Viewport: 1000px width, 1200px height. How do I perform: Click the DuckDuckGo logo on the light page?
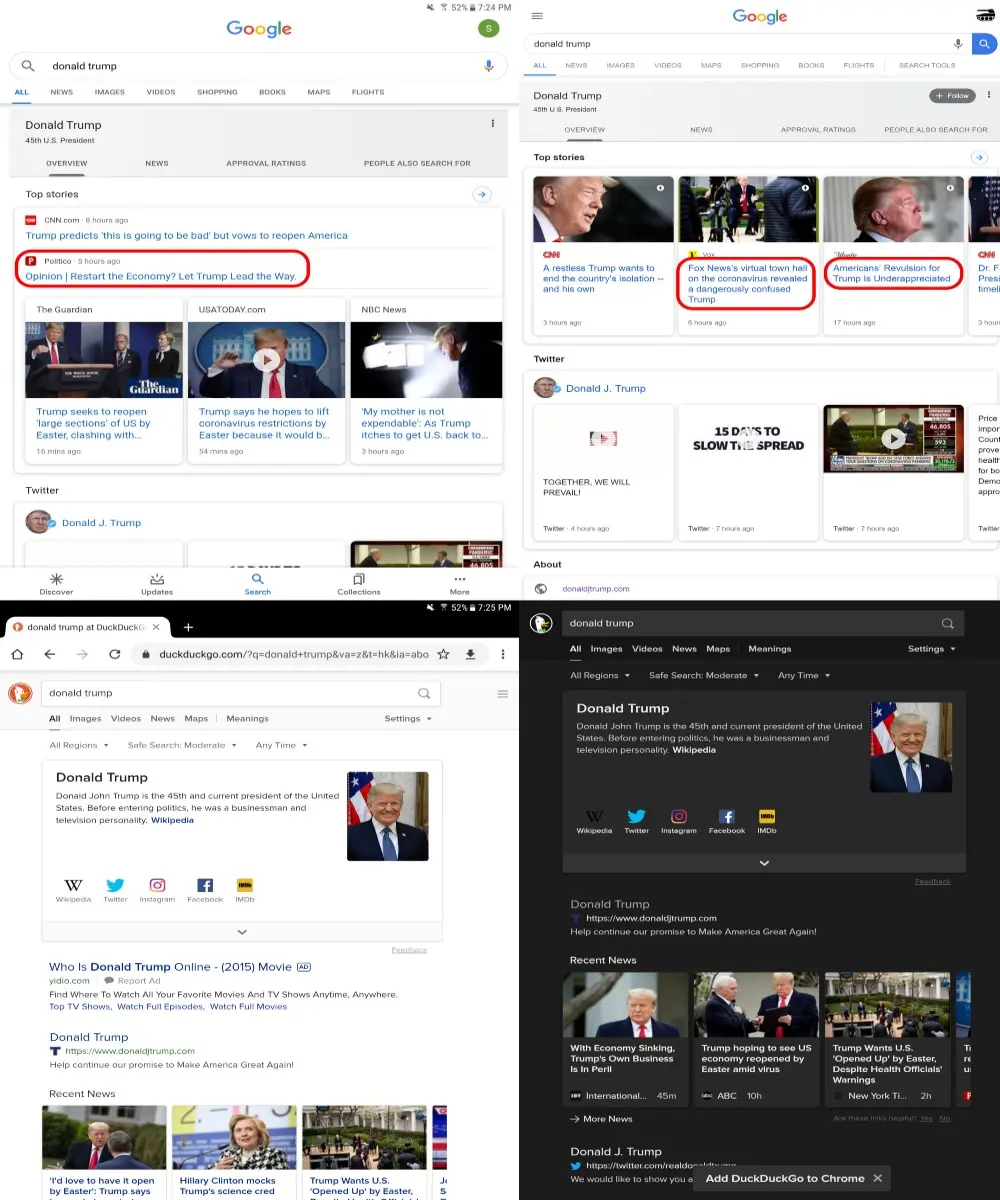(20, 693)
